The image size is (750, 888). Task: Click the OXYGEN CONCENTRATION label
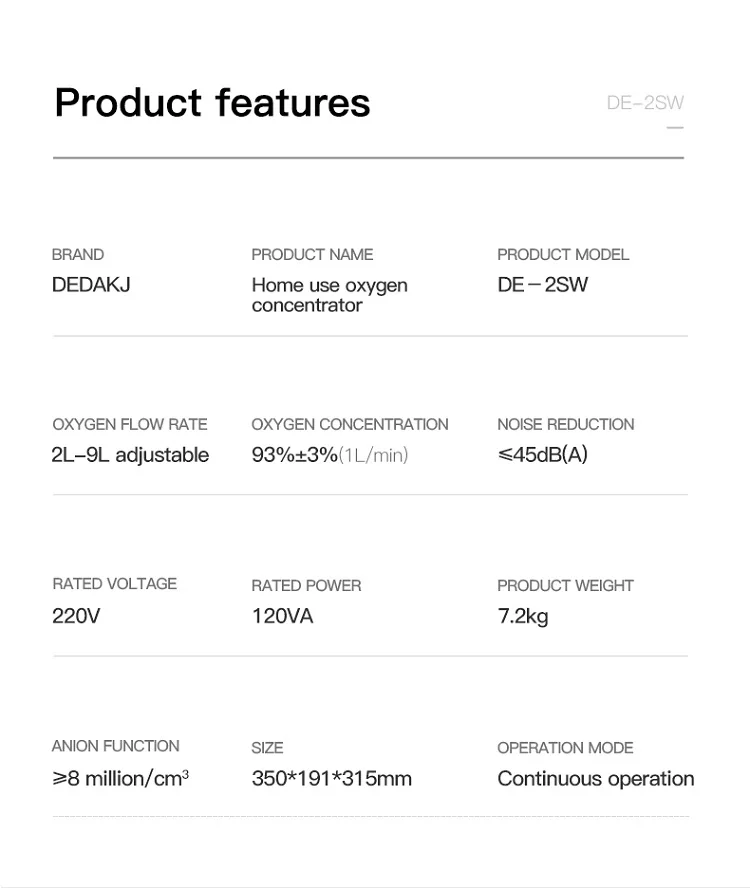pos(350,425)
